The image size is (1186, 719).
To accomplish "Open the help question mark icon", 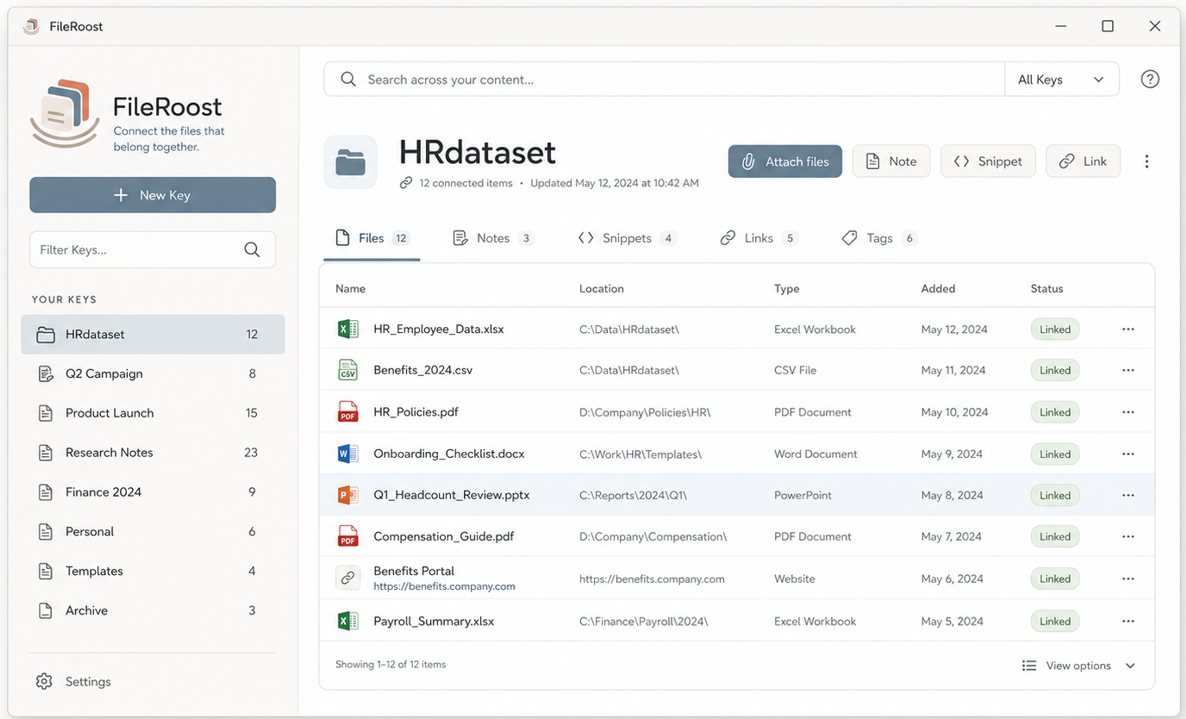I will coord(1150,79).
